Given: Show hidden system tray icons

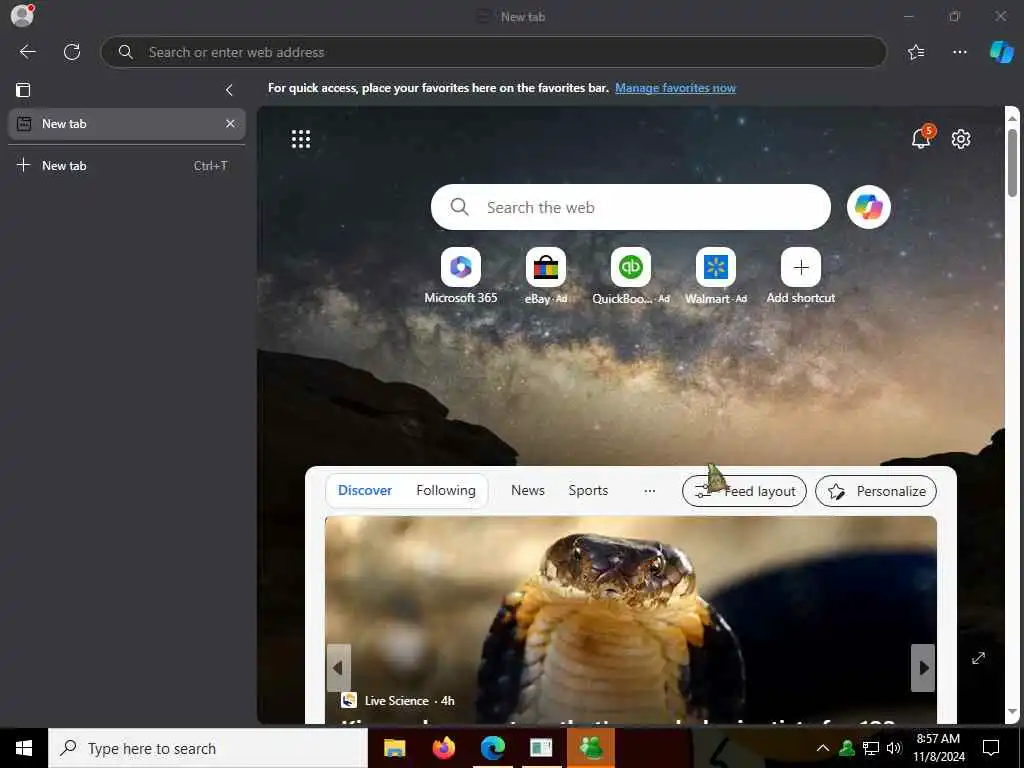Looking at the screenshot, I should coord(823,748).
